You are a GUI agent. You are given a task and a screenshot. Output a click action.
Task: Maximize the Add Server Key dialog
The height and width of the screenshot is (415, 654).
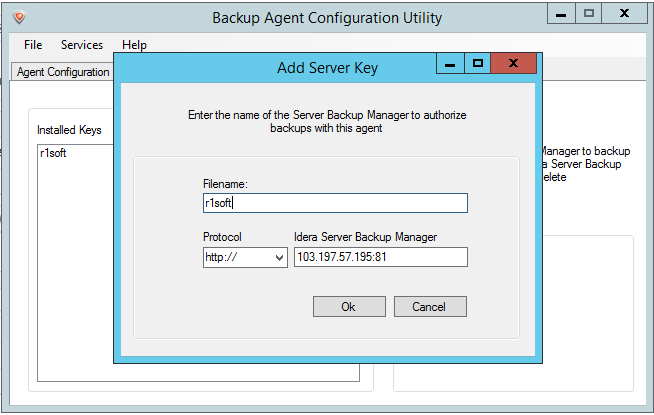point(478,65)
